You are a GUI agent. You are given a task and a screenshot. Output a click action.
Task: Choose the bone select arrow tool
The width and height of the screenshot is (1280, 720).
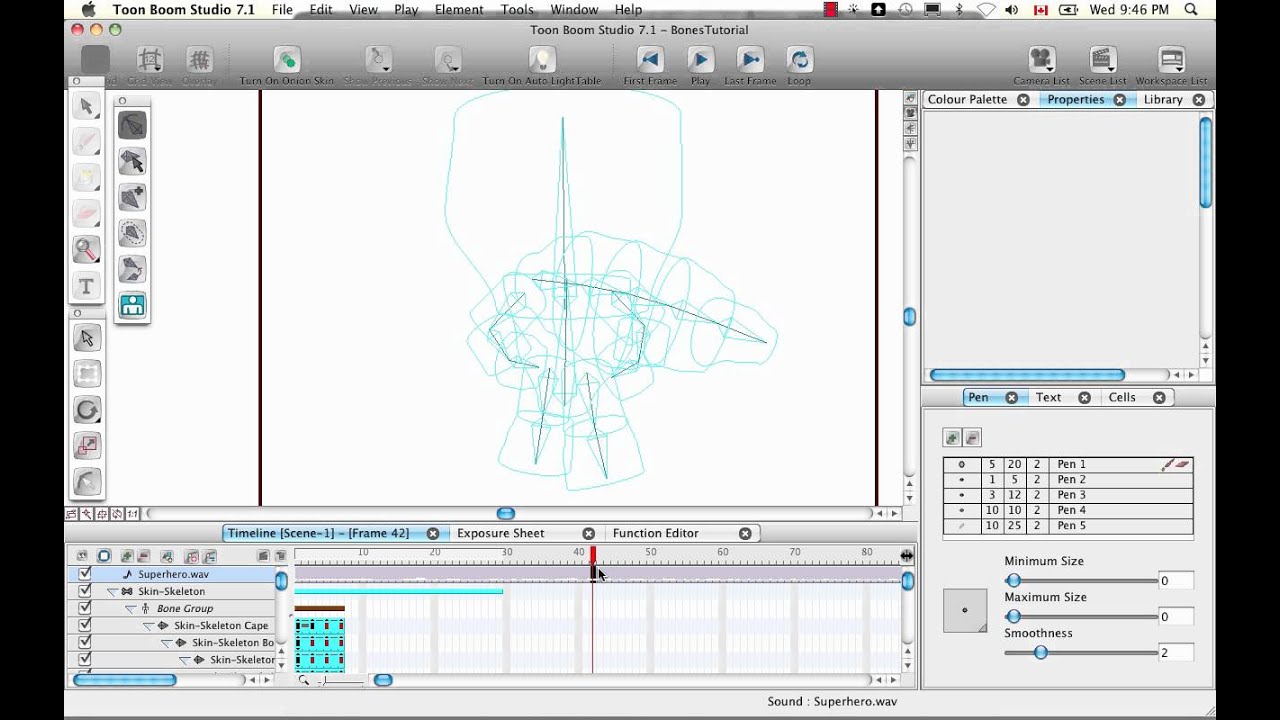point(132,161)
